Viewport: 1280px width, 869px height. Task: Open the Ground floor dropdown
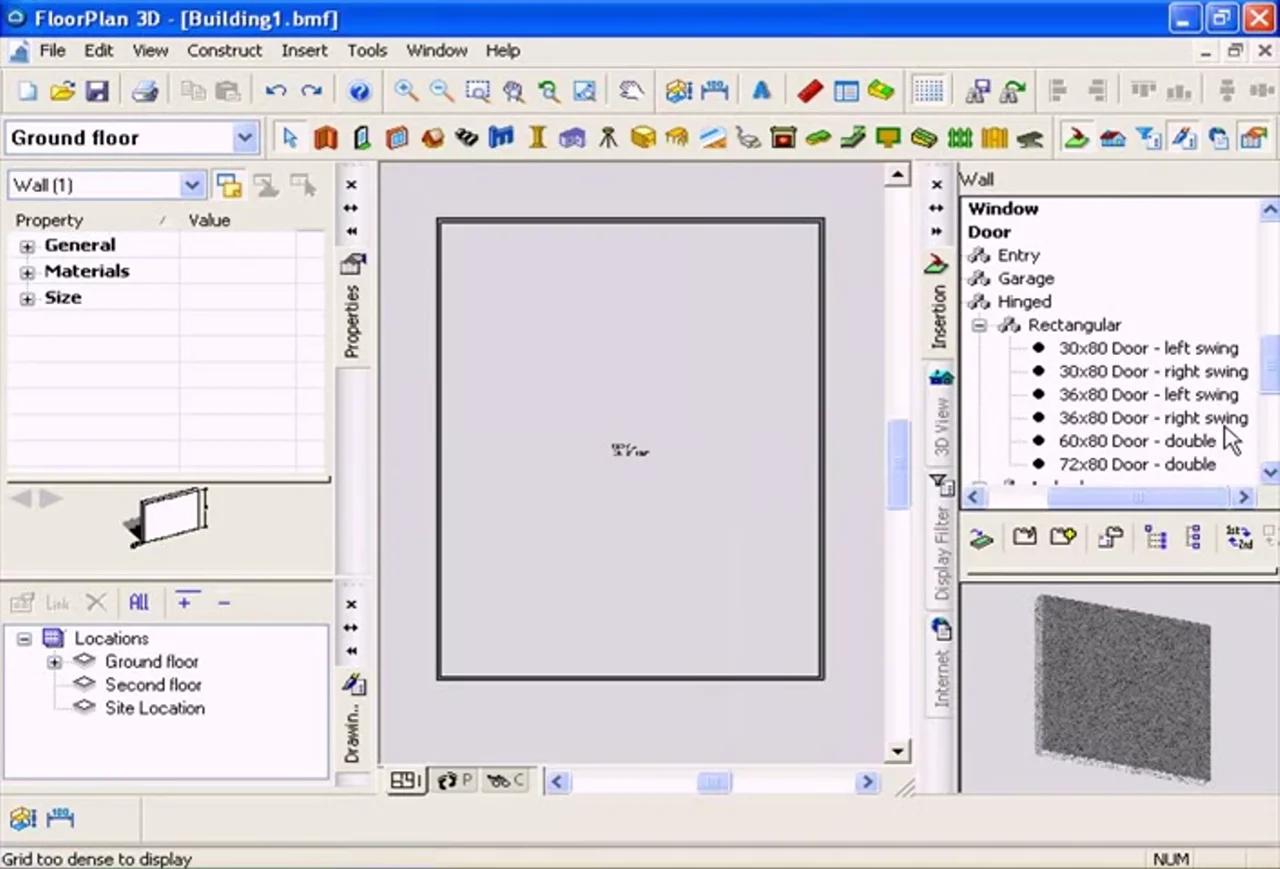[x=244, y=138]
